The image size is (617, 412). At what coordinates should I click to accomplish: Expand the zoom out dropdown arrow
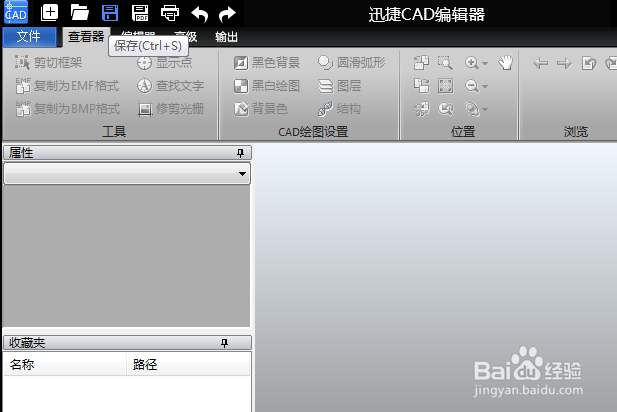[x=485, y=86]
